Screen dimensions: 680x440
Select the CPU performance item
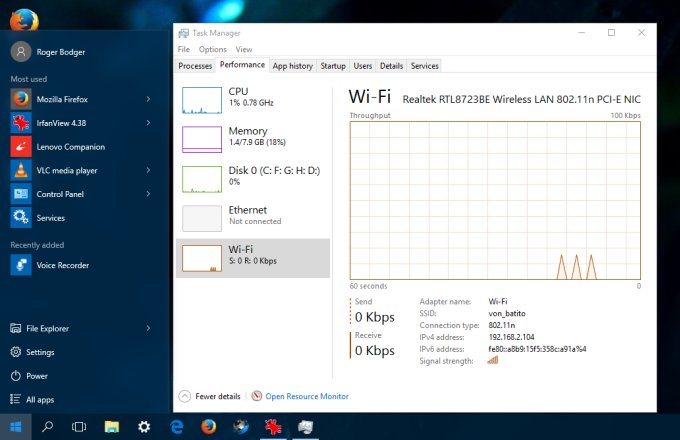253,100
